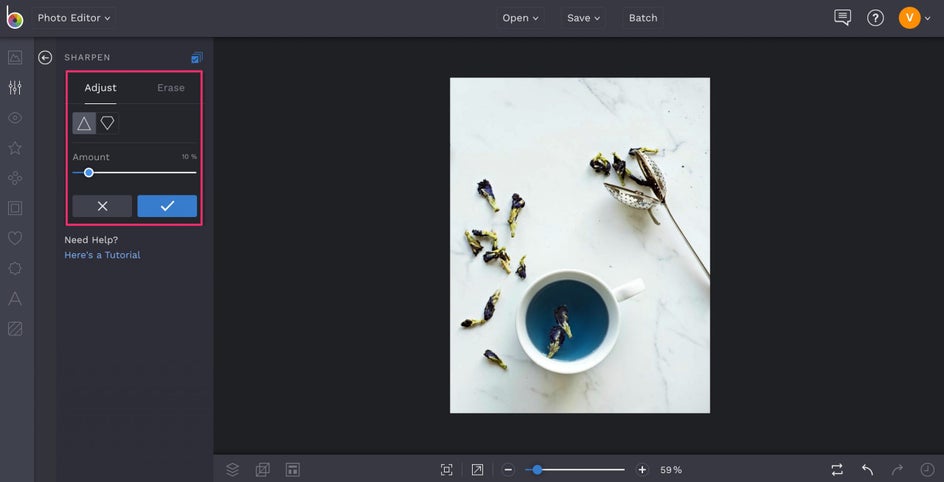Open the help question mark icon
This screenshot has height=482, width=944.
point(875,18)
